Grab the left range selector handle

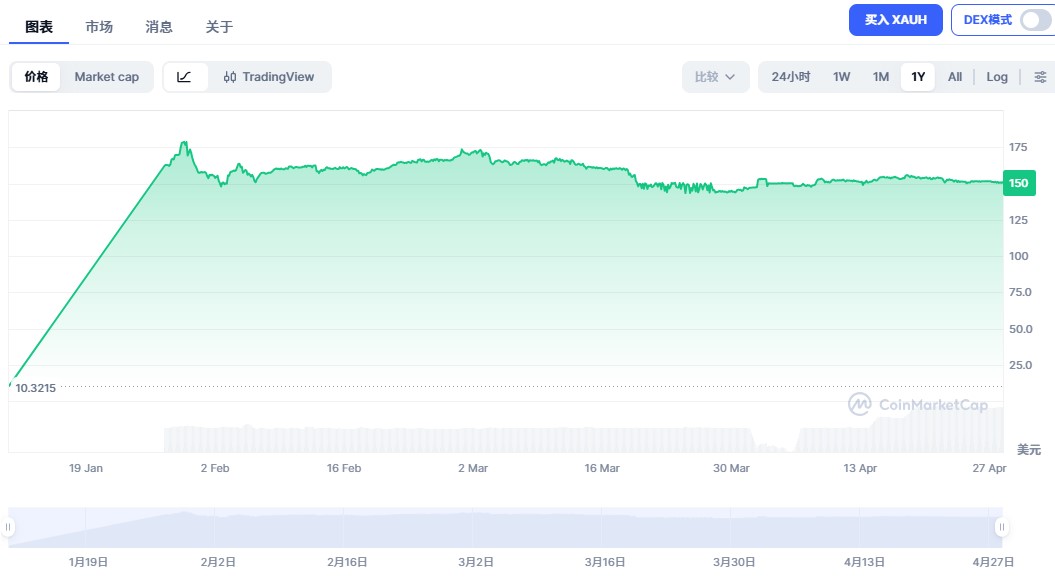pos(9,527)
